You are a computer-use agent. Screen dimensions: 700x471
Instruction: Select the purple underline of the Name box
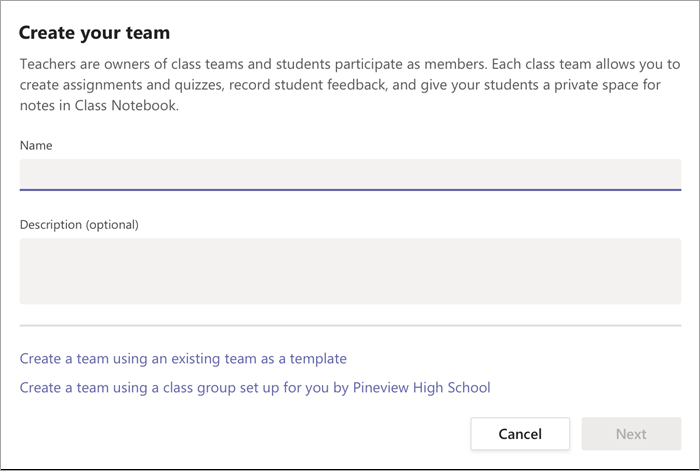pos(350,190)
